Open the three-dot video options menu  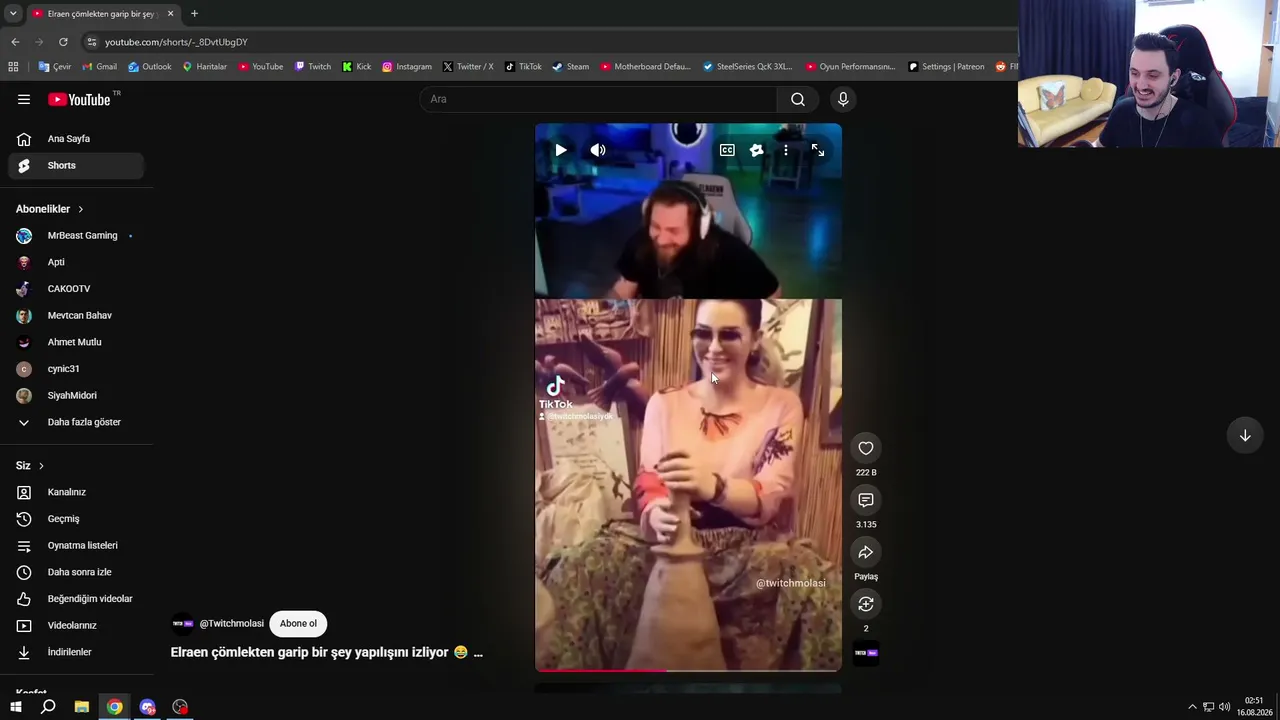786,150
